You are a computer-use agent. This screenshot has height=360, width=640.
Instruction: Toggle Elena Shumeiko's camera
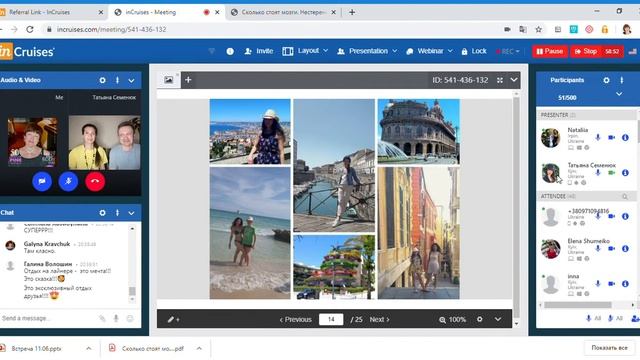[x=611, y=249]
